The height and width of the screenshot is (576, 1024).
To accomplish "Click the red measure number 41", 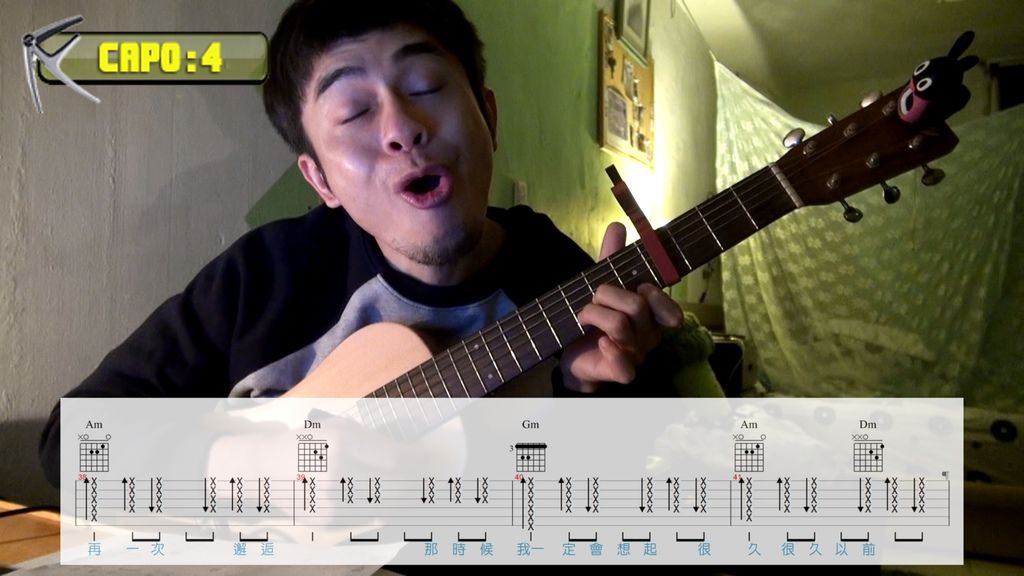I will coord(737,477).
